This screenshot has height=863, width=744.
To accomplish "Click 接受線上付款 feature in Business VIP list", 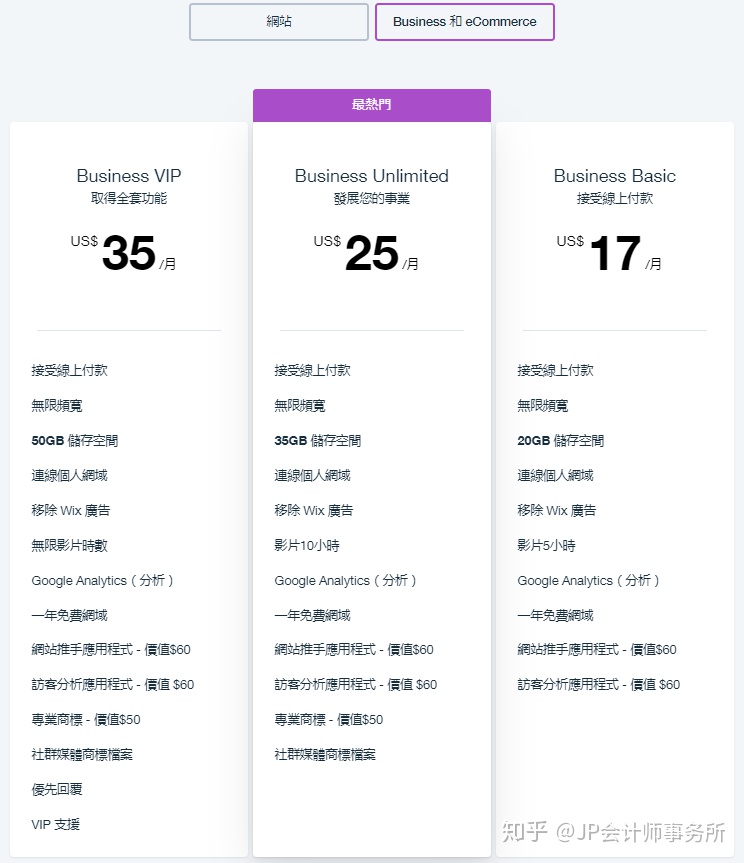I will [x=69, y=371].
